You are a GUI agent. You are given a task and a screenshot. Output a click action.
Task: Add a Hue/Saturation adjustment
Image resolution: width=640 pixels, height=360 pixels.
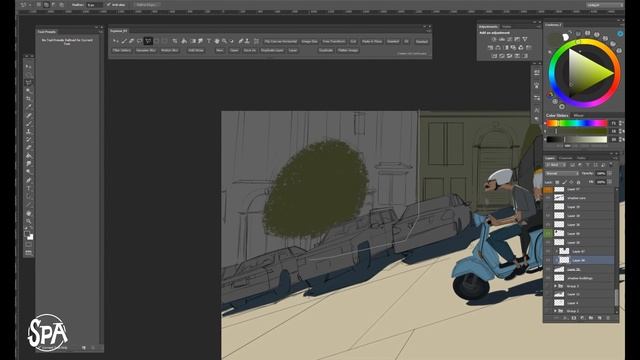coord(491,48)
